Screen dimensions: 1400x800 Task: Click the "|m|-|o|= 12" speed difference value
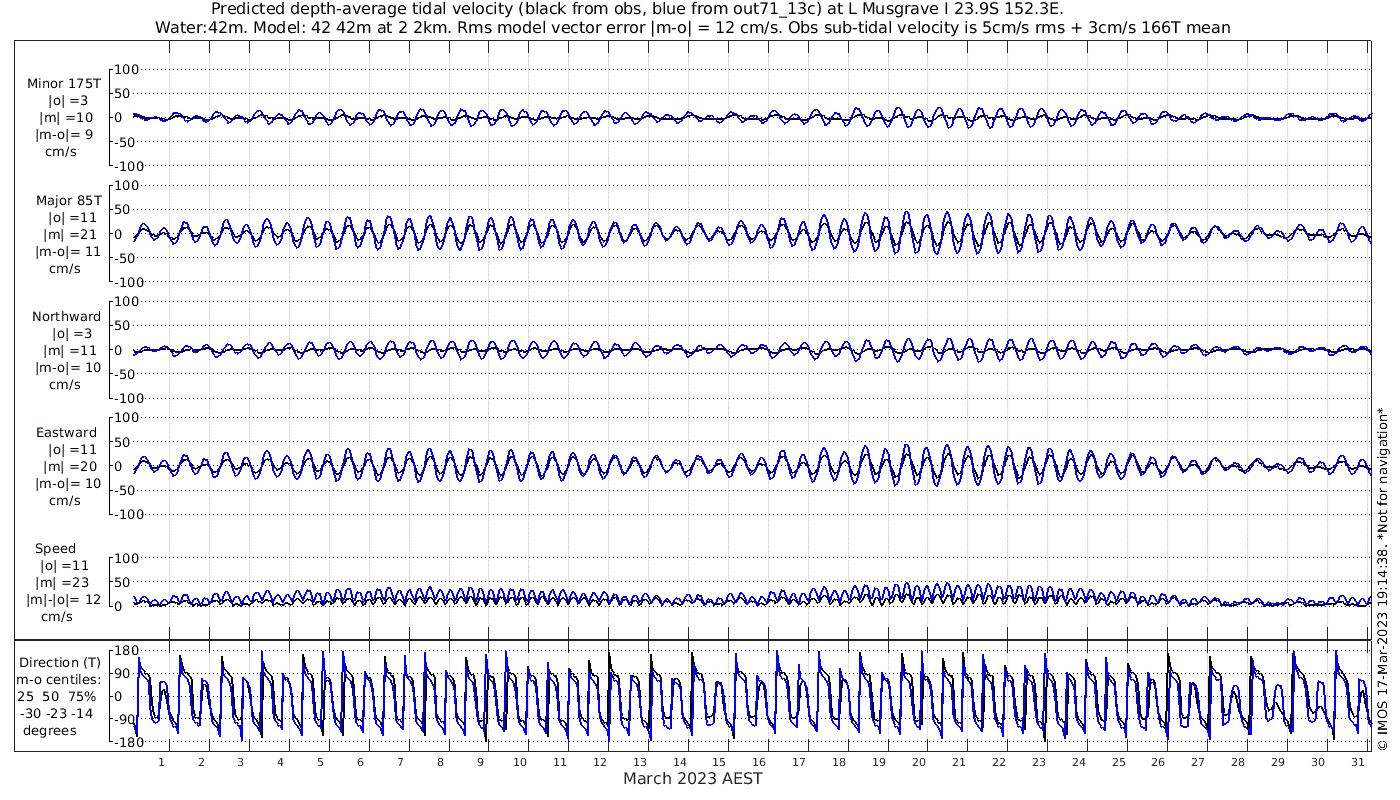65,600
